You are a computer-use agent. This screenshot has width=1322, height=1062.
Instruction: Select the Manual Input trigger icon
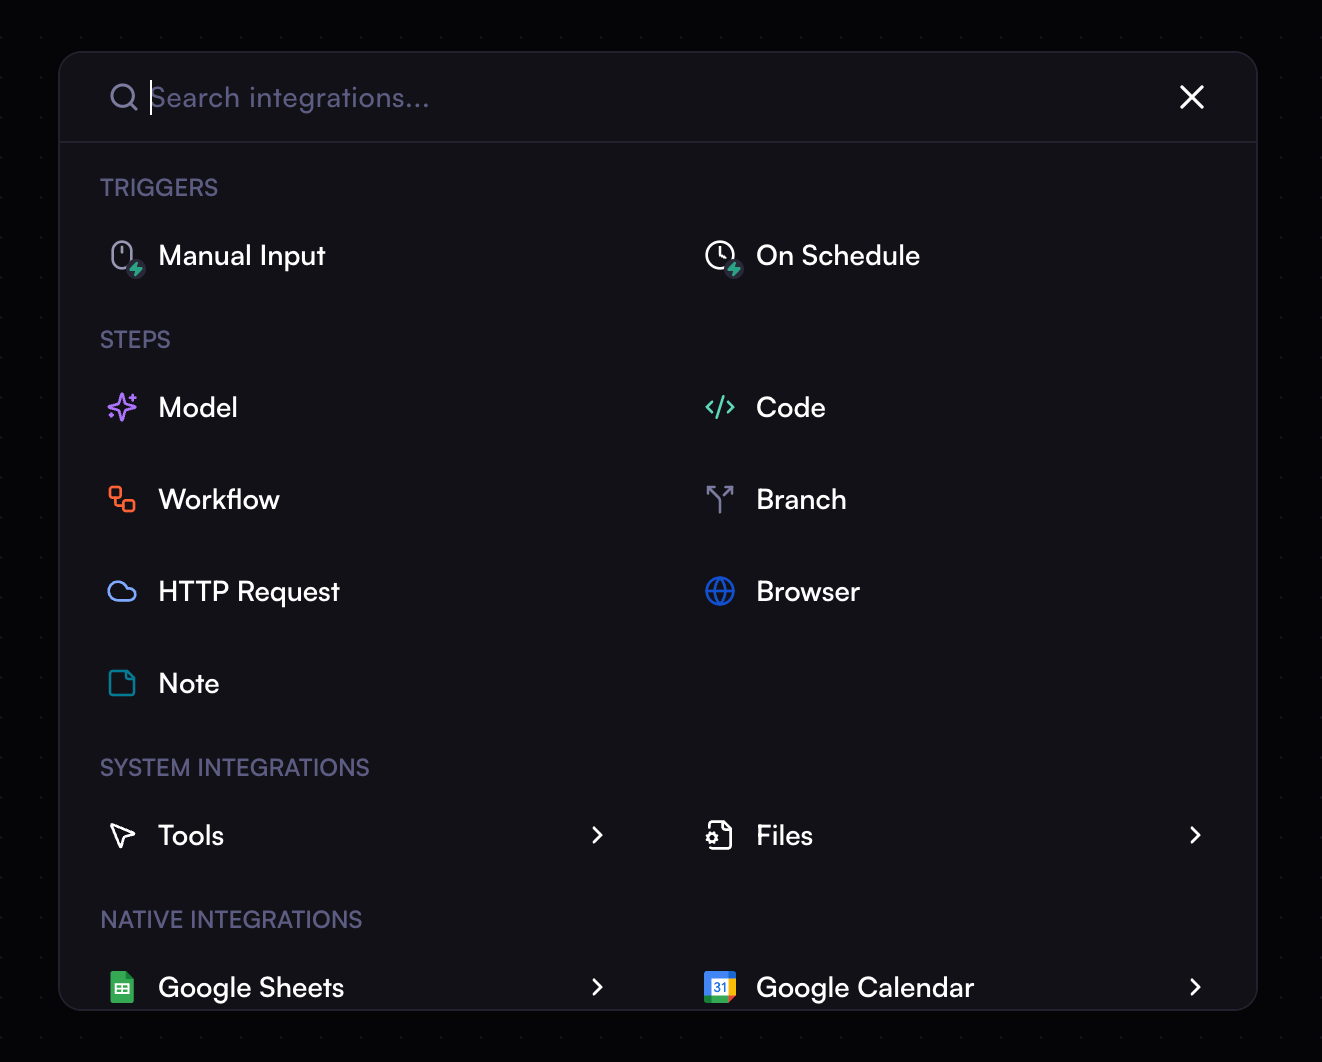(x=124, y=256)
